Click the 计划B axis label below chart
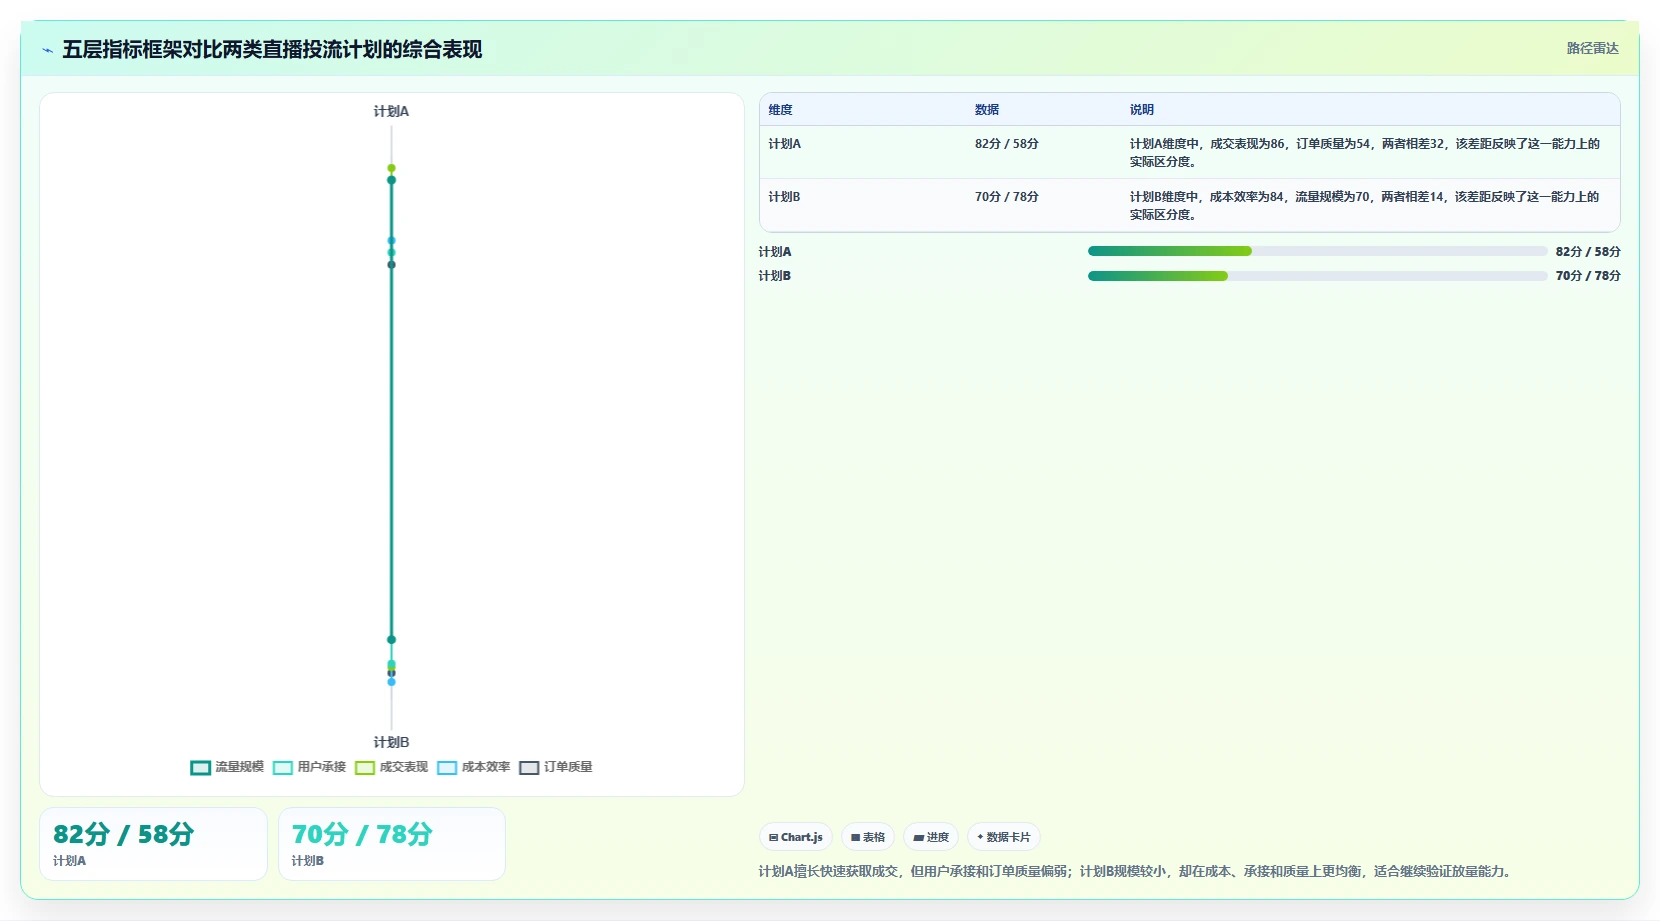This screenshot has height=921, width=1660. tap(391, 742)
